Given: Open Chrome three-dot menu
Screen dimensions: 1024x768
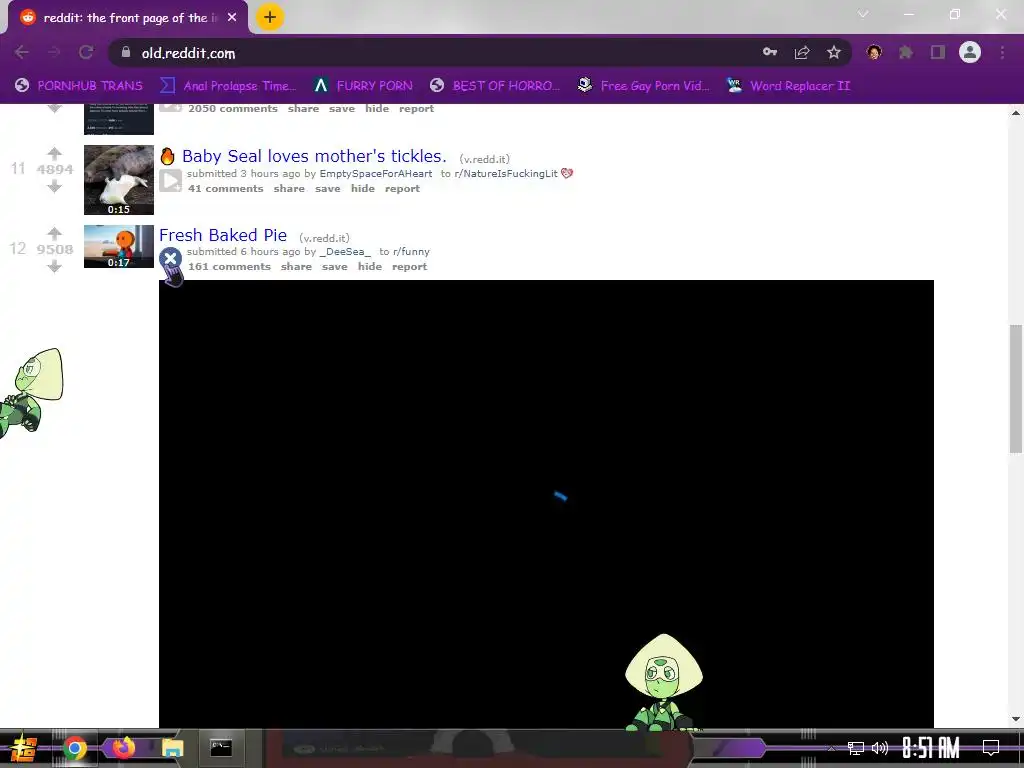Looking at the screenshot, I should (x=1002, y=52).
